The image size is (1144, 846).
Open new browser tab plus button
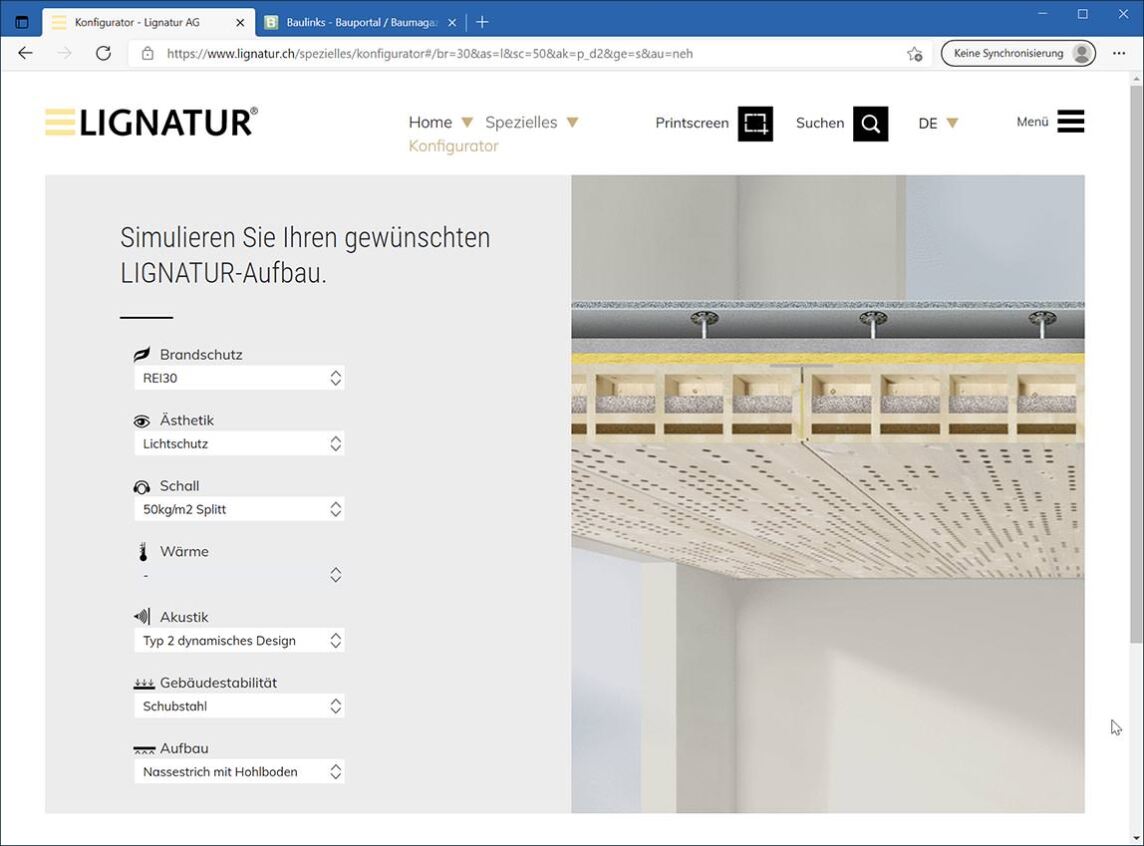point(482,22)
